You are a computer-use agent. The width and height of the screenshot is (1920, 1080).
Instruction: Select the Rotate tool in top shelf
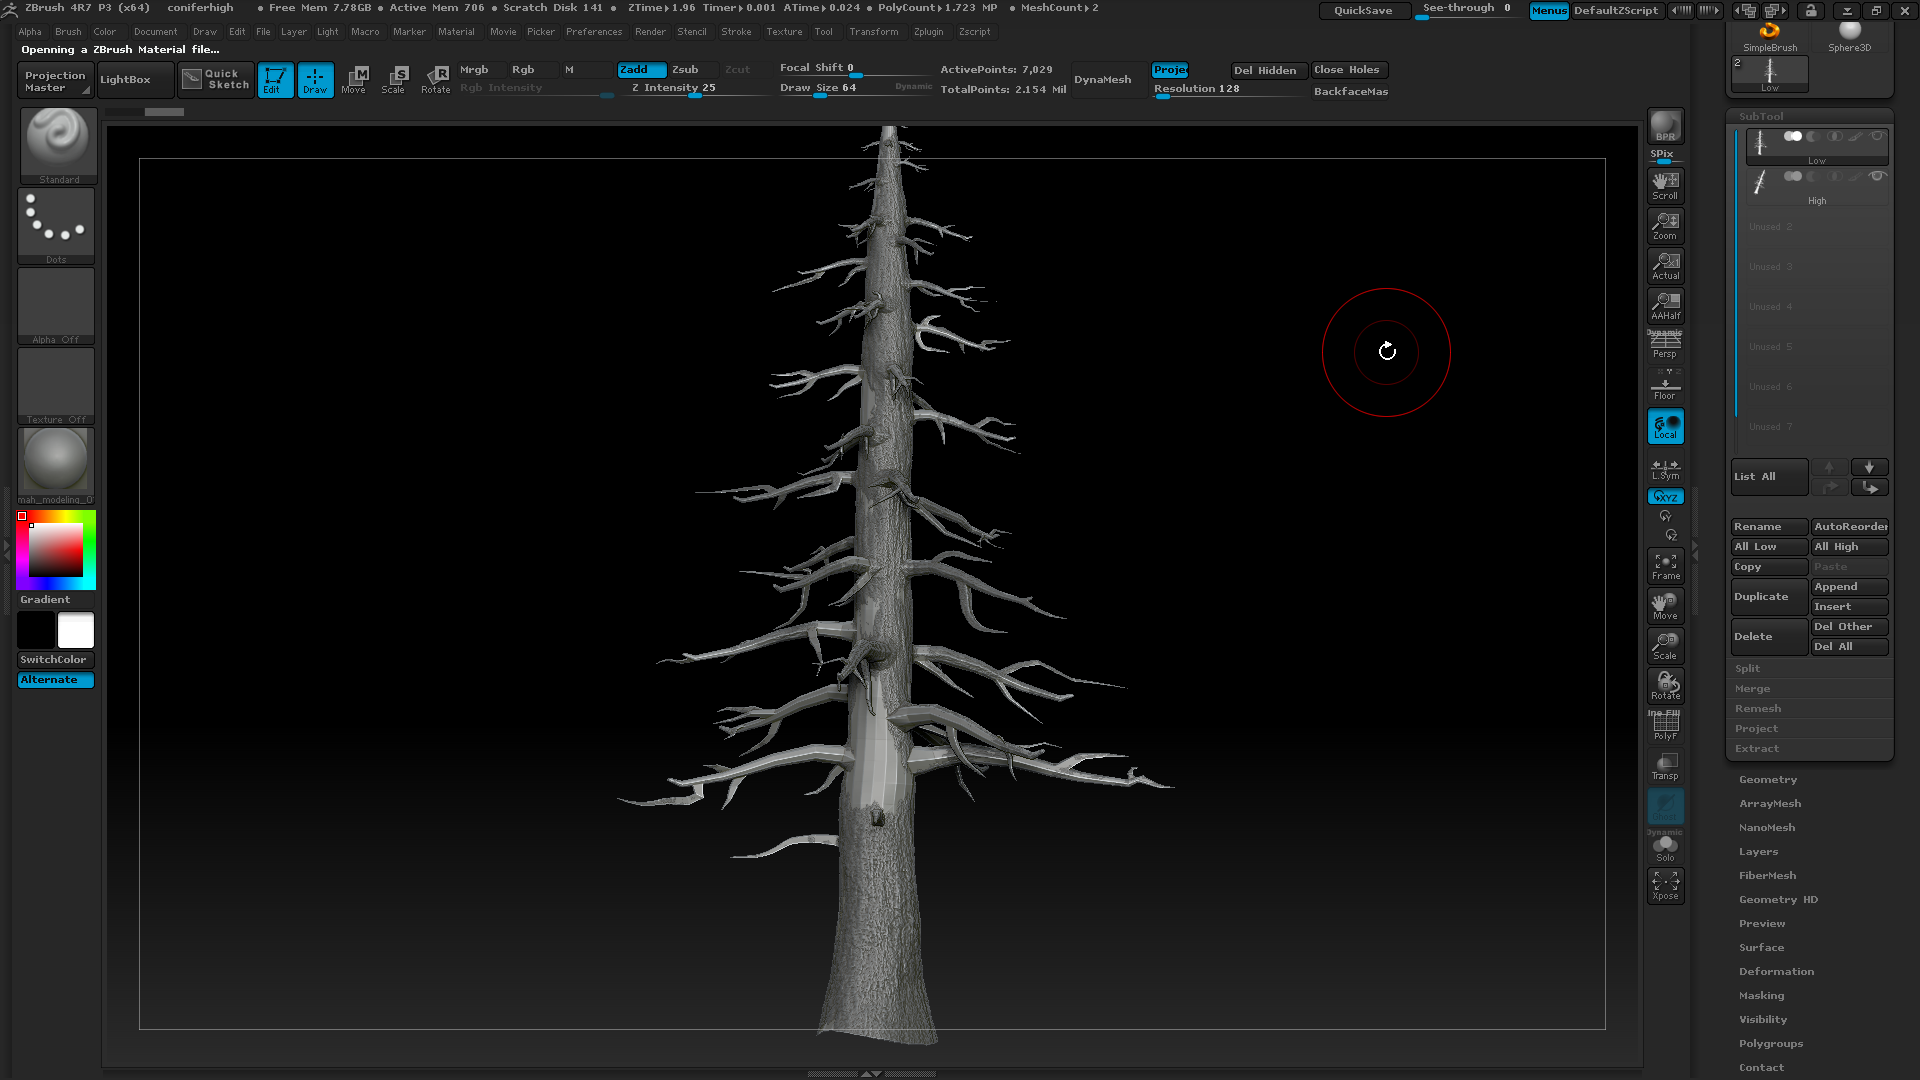pos(436,80)
